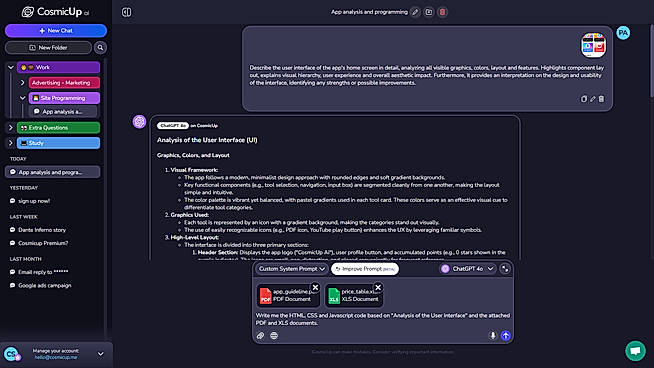Send the prompt with the blue arrow button
The width and height of the screenshot is (654, 368).
(506, 335)
